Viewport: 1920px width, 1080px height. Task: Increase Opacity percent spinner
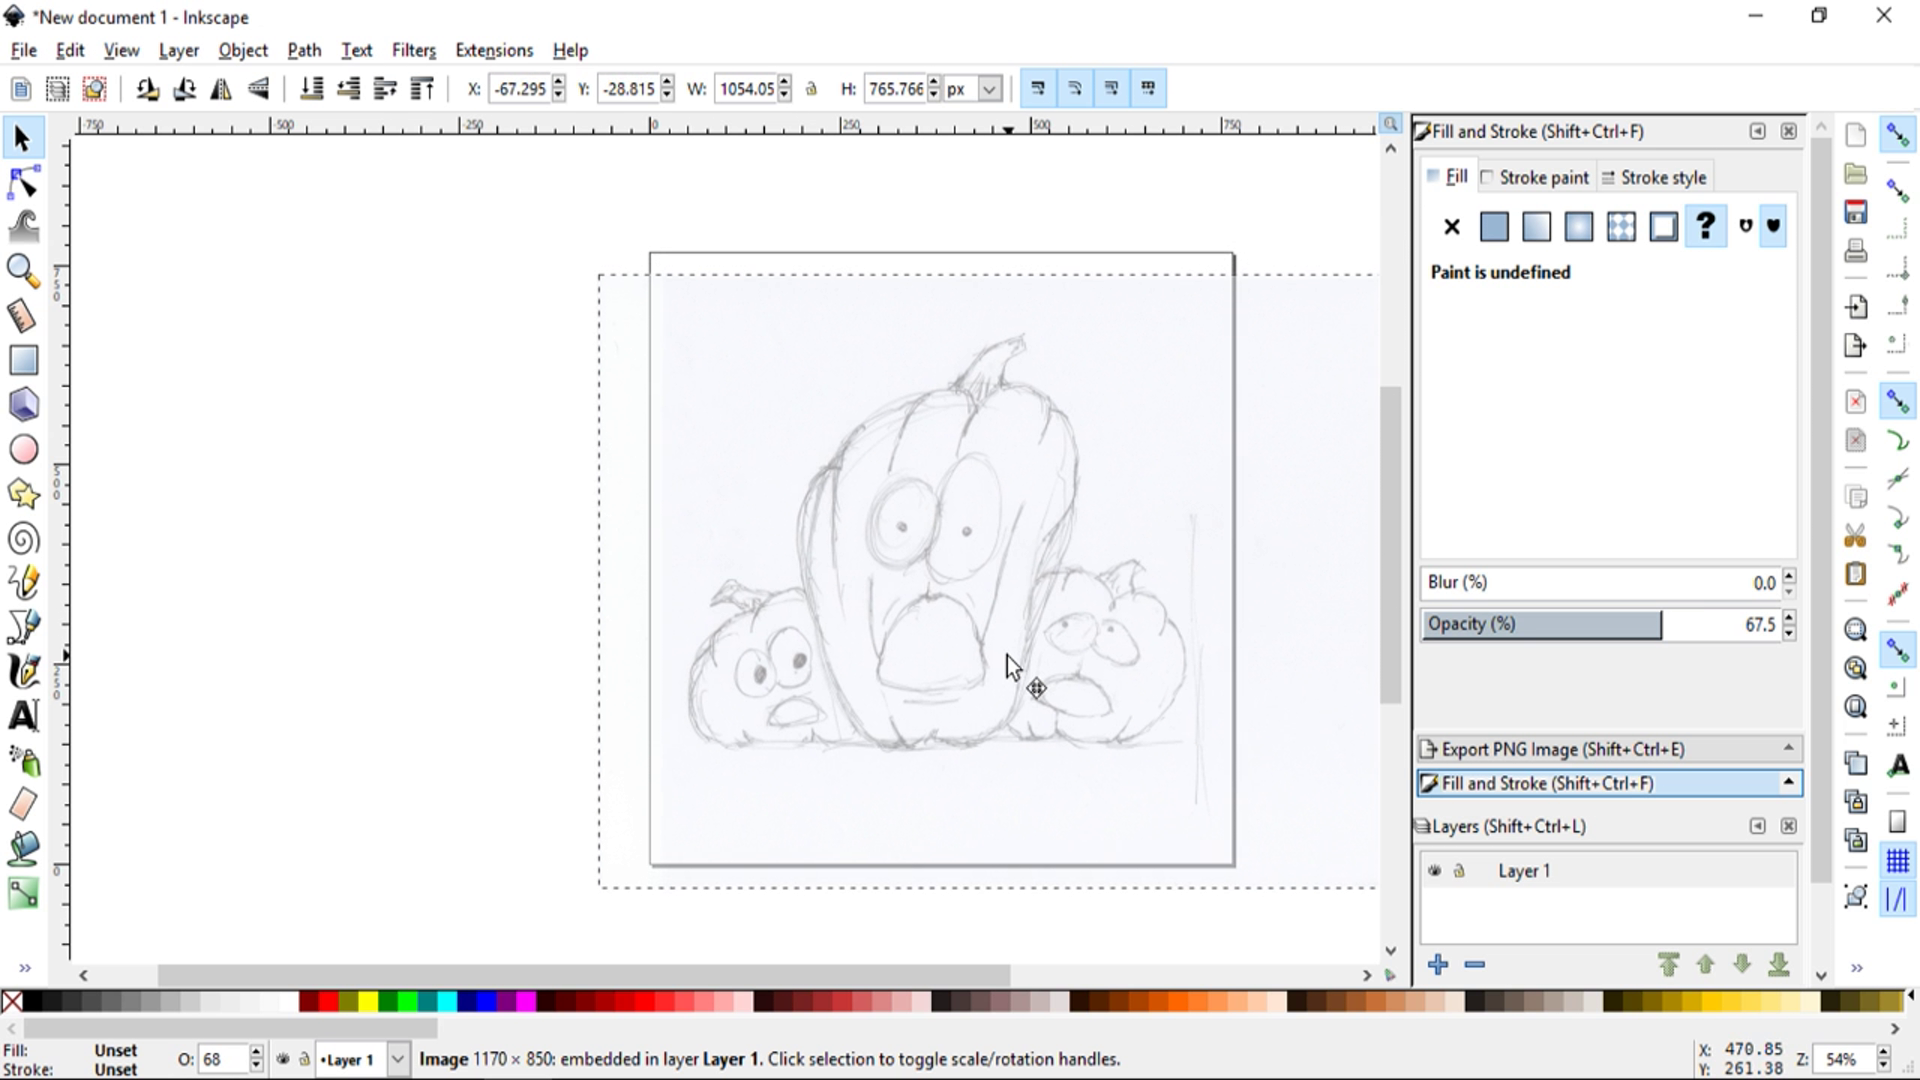click(1789, 618)
